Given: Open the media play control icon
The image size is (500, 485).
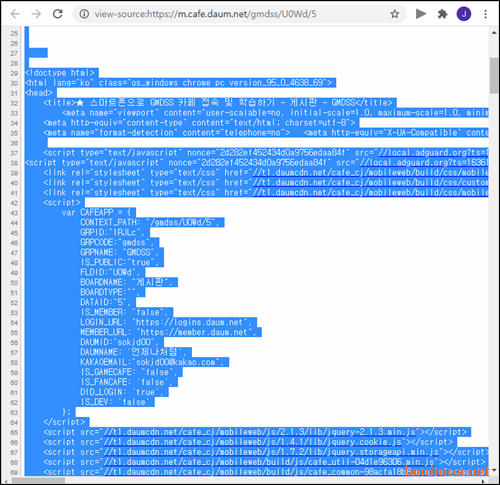Looking at the screenshot, I should 421,14.
